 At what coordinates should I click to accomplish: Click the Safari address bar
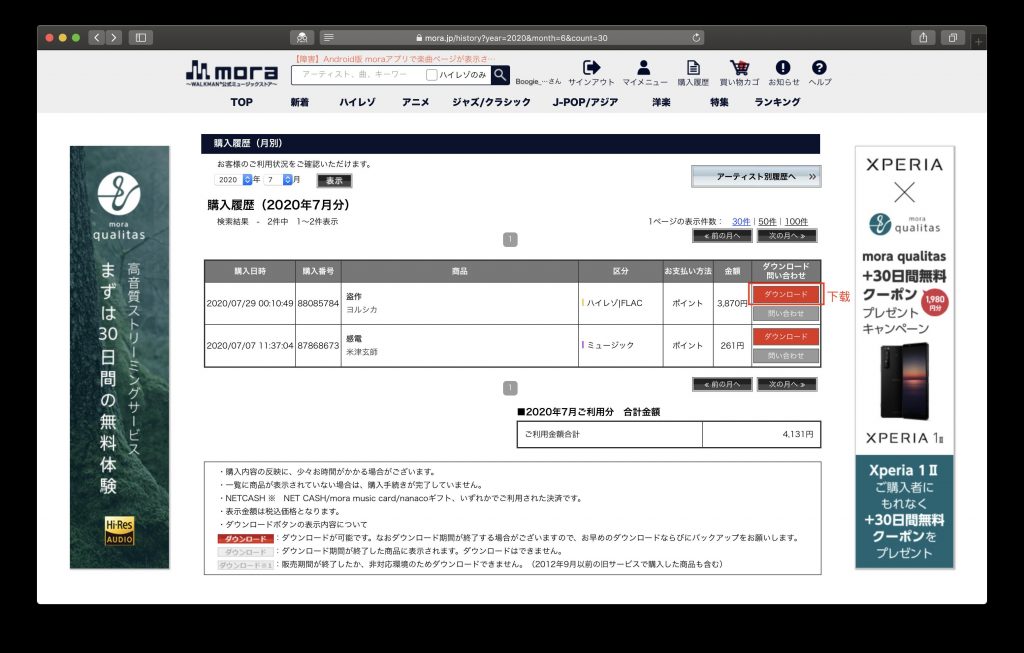[x=513, y=38]
